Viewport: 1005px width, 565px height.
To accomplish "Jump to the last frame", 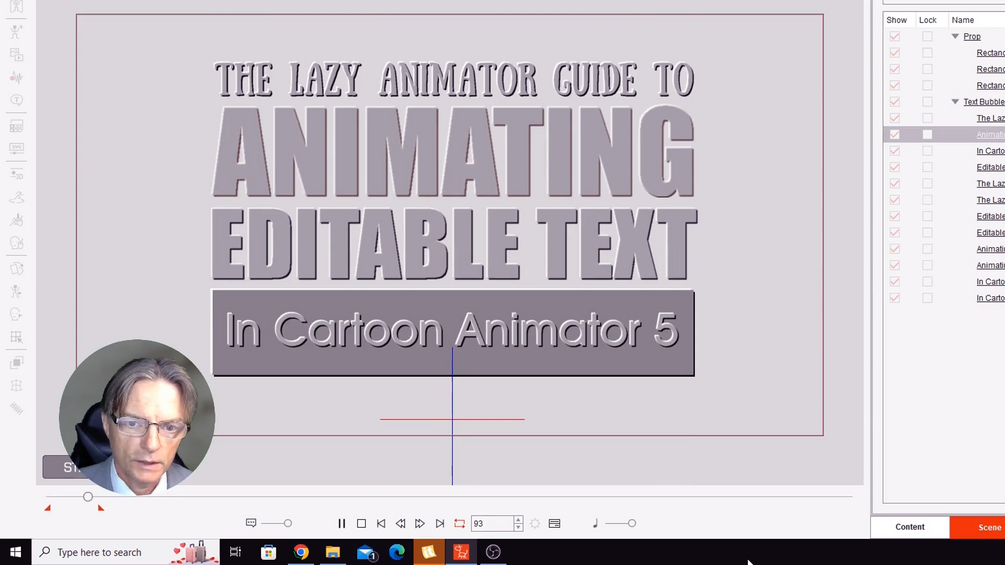I will click(440, 523).
